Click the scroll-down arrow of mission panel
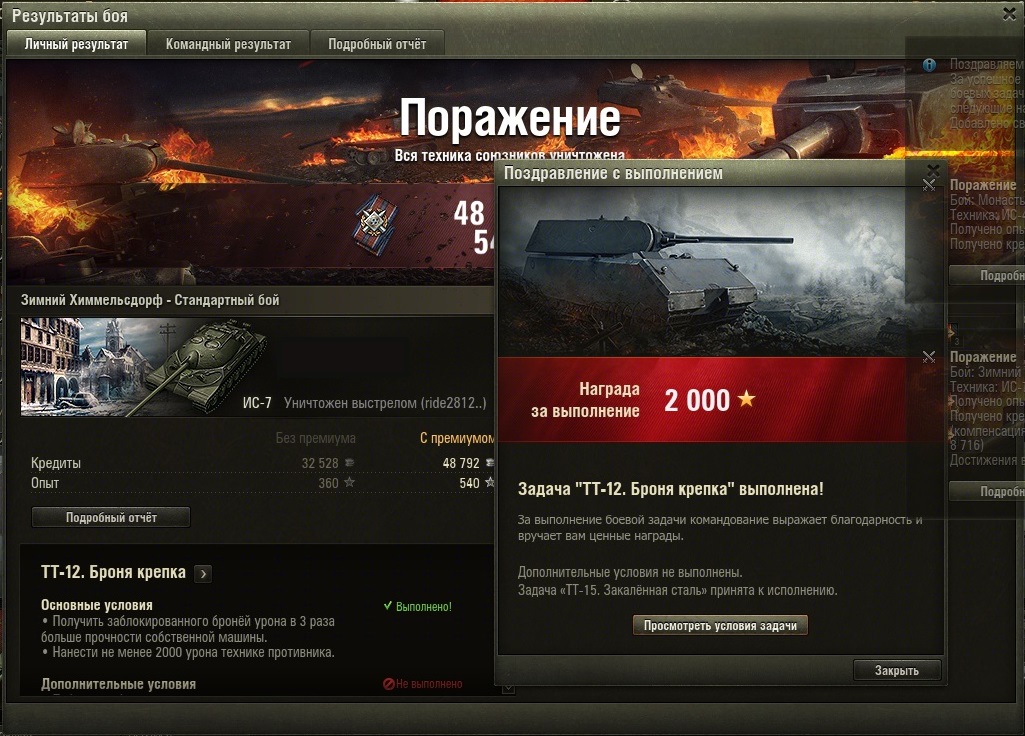 (508, 689)
